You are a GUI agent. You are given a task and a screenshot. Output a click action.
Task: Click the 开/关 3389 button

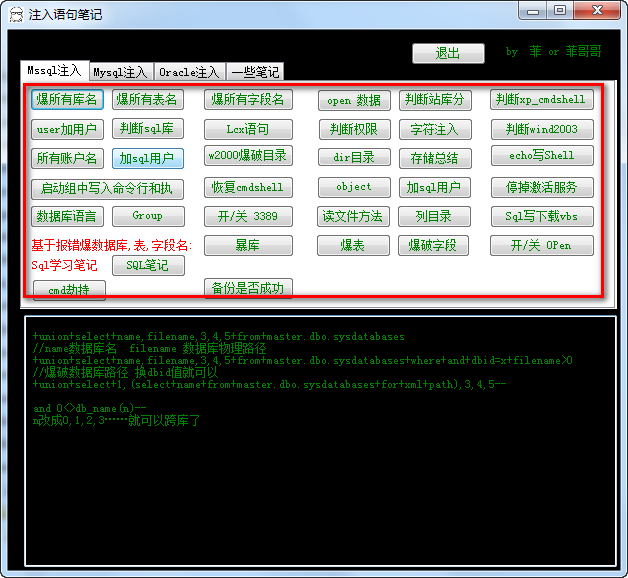(x=248, y=217)
